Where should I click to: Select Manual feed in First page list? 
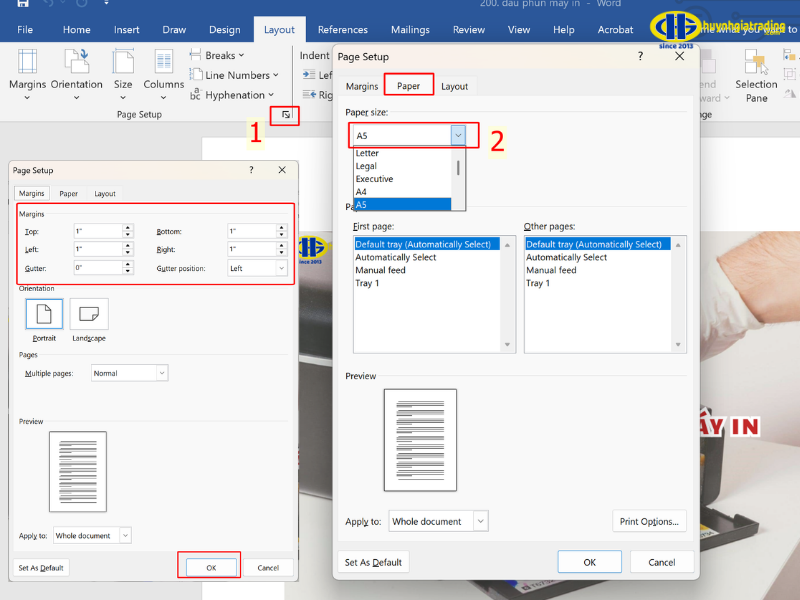[380, 270]
